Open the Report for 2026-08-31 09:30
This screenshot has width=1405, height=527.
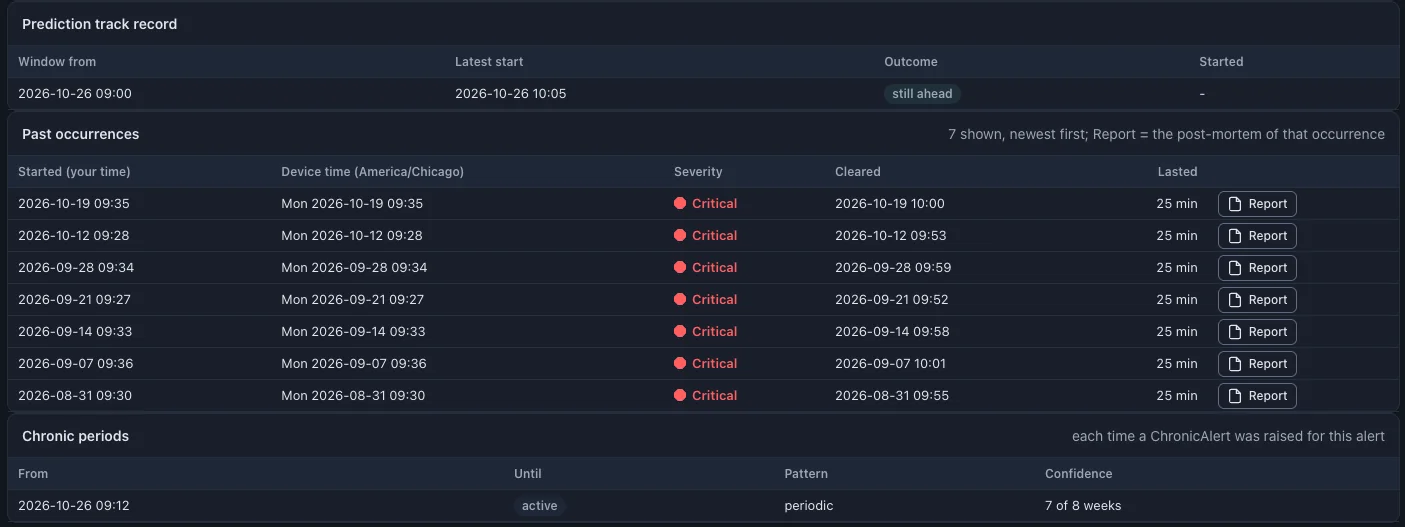tap(1257, 396)
